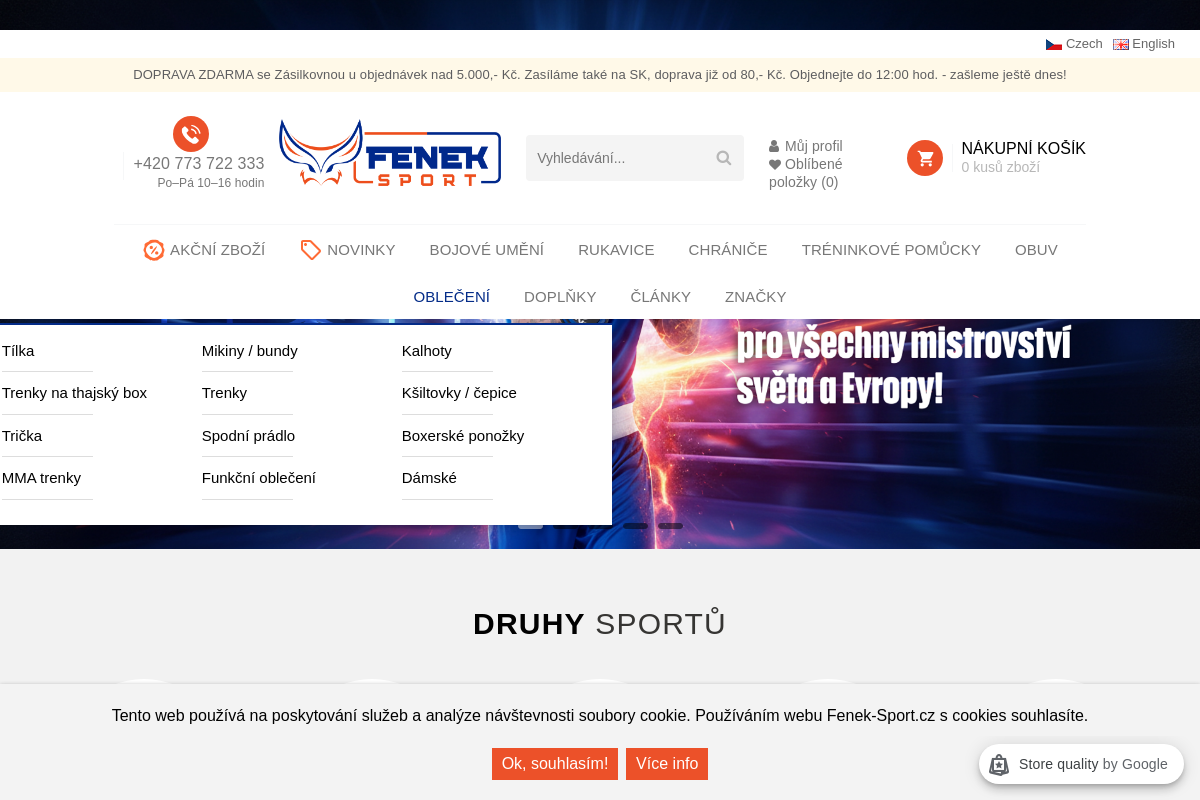1200x800 pixels.
Task: Open the DOPLŇKY dropdown menu
Action: tap(560, 297)
